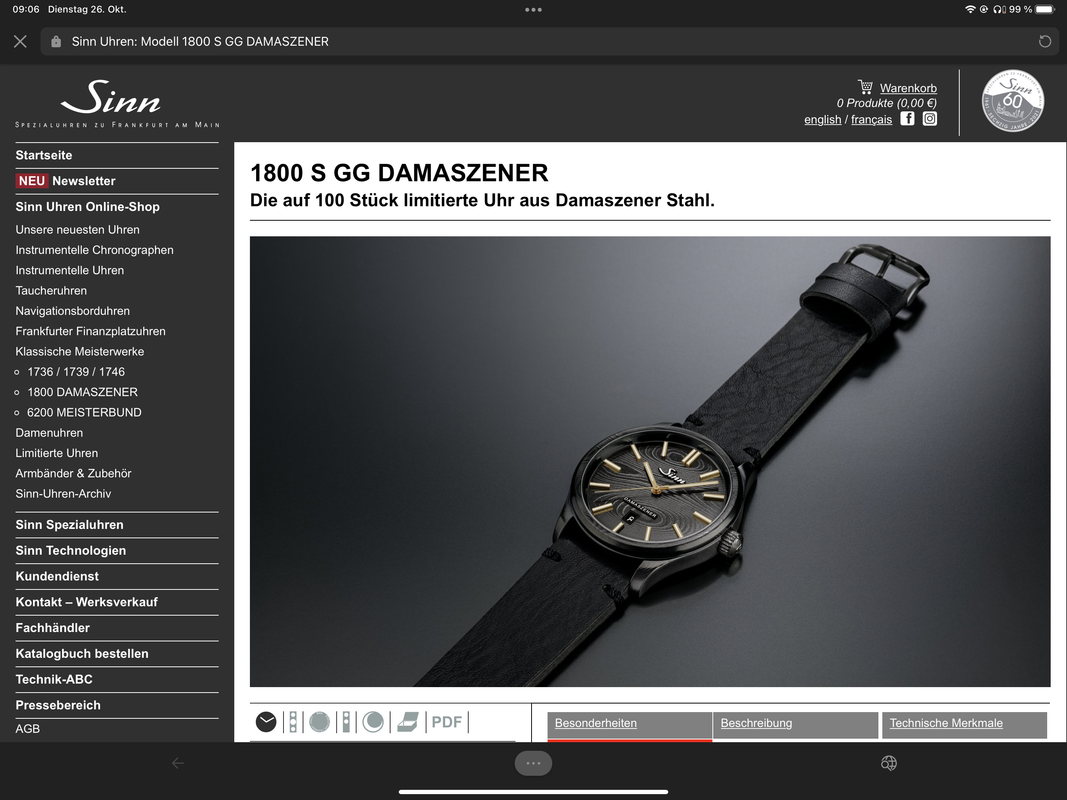Select the 1736 / 1739 / 1746 sub-item
Image resolution: width=1067 pixels, height=800 pixels.
coord(76,372)
